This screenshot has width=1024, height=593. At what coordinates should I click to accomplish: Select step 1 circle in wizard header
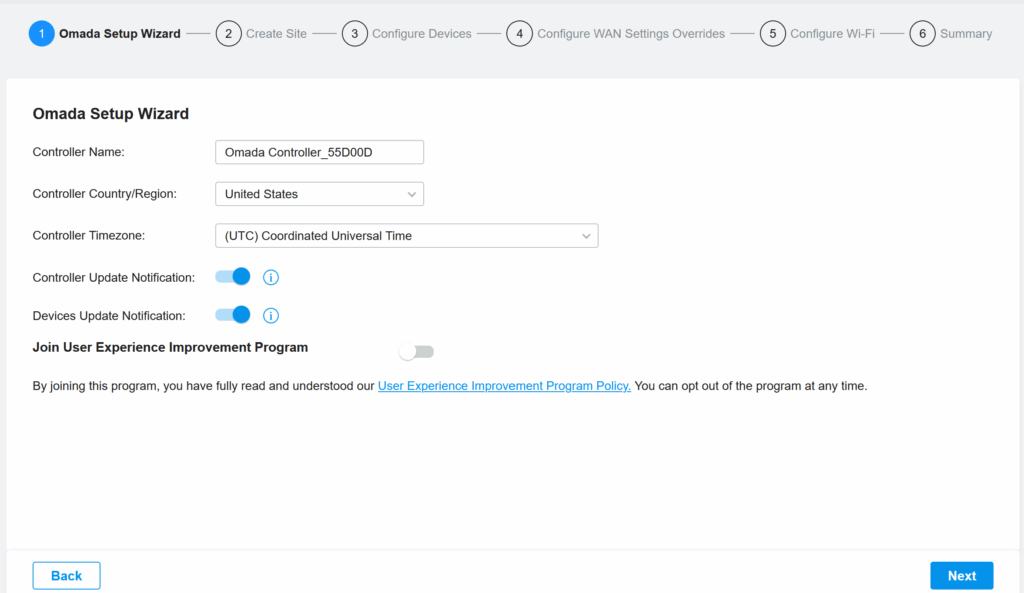pyautogui.click(x=41, y=33)
